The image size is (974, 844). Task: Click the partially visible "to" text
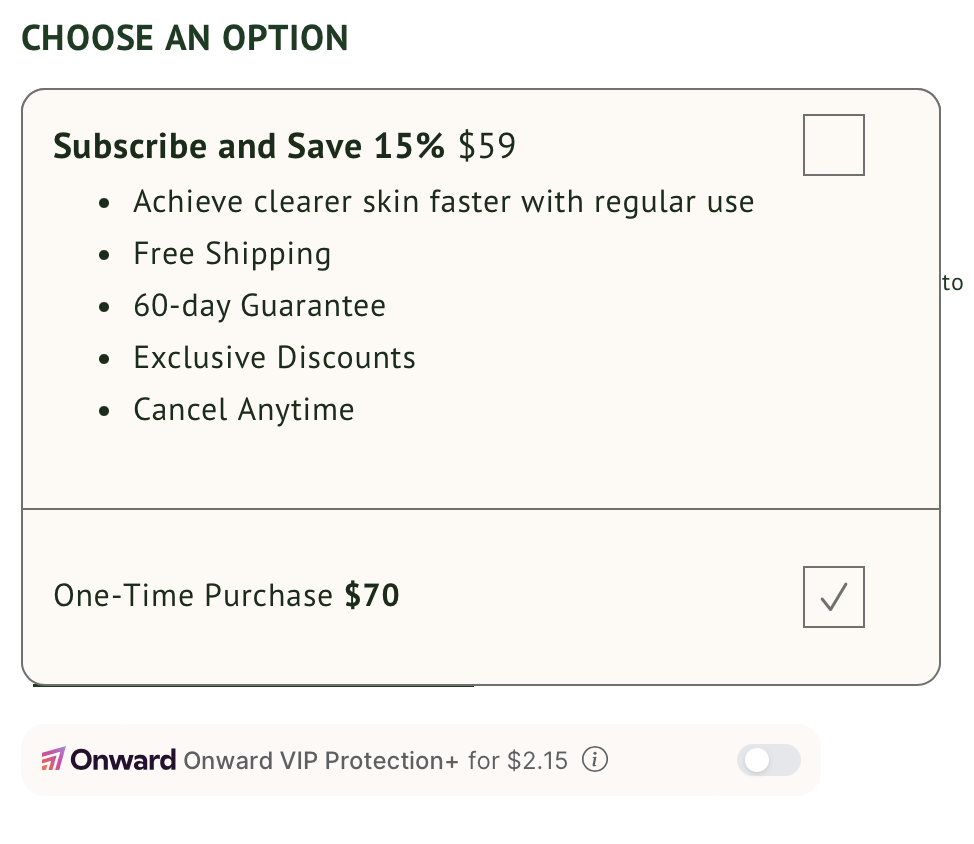[952, 283]
